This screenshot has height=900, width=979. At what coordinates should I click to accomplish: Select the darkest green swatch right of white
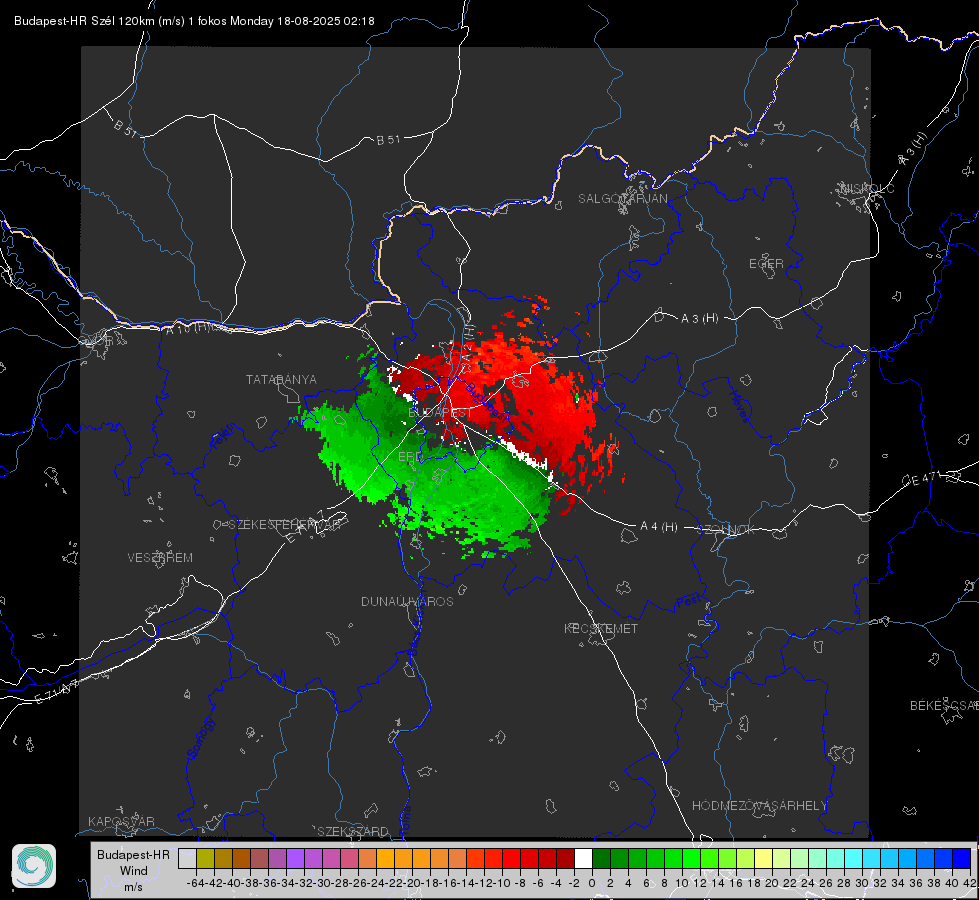click(x=601, y=858)
